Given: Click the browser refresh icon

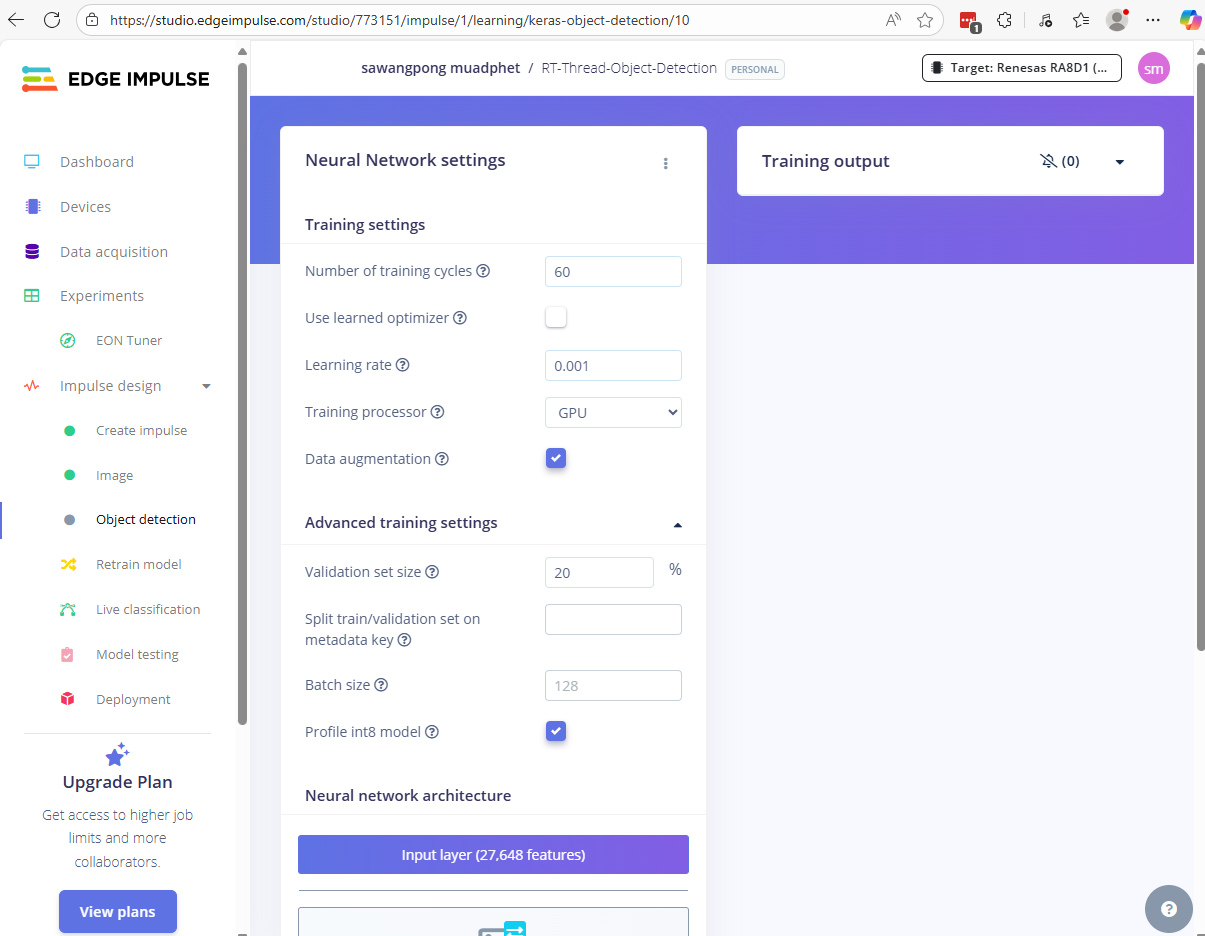Looking at the screenshot, I should click(x=52, y=20).
